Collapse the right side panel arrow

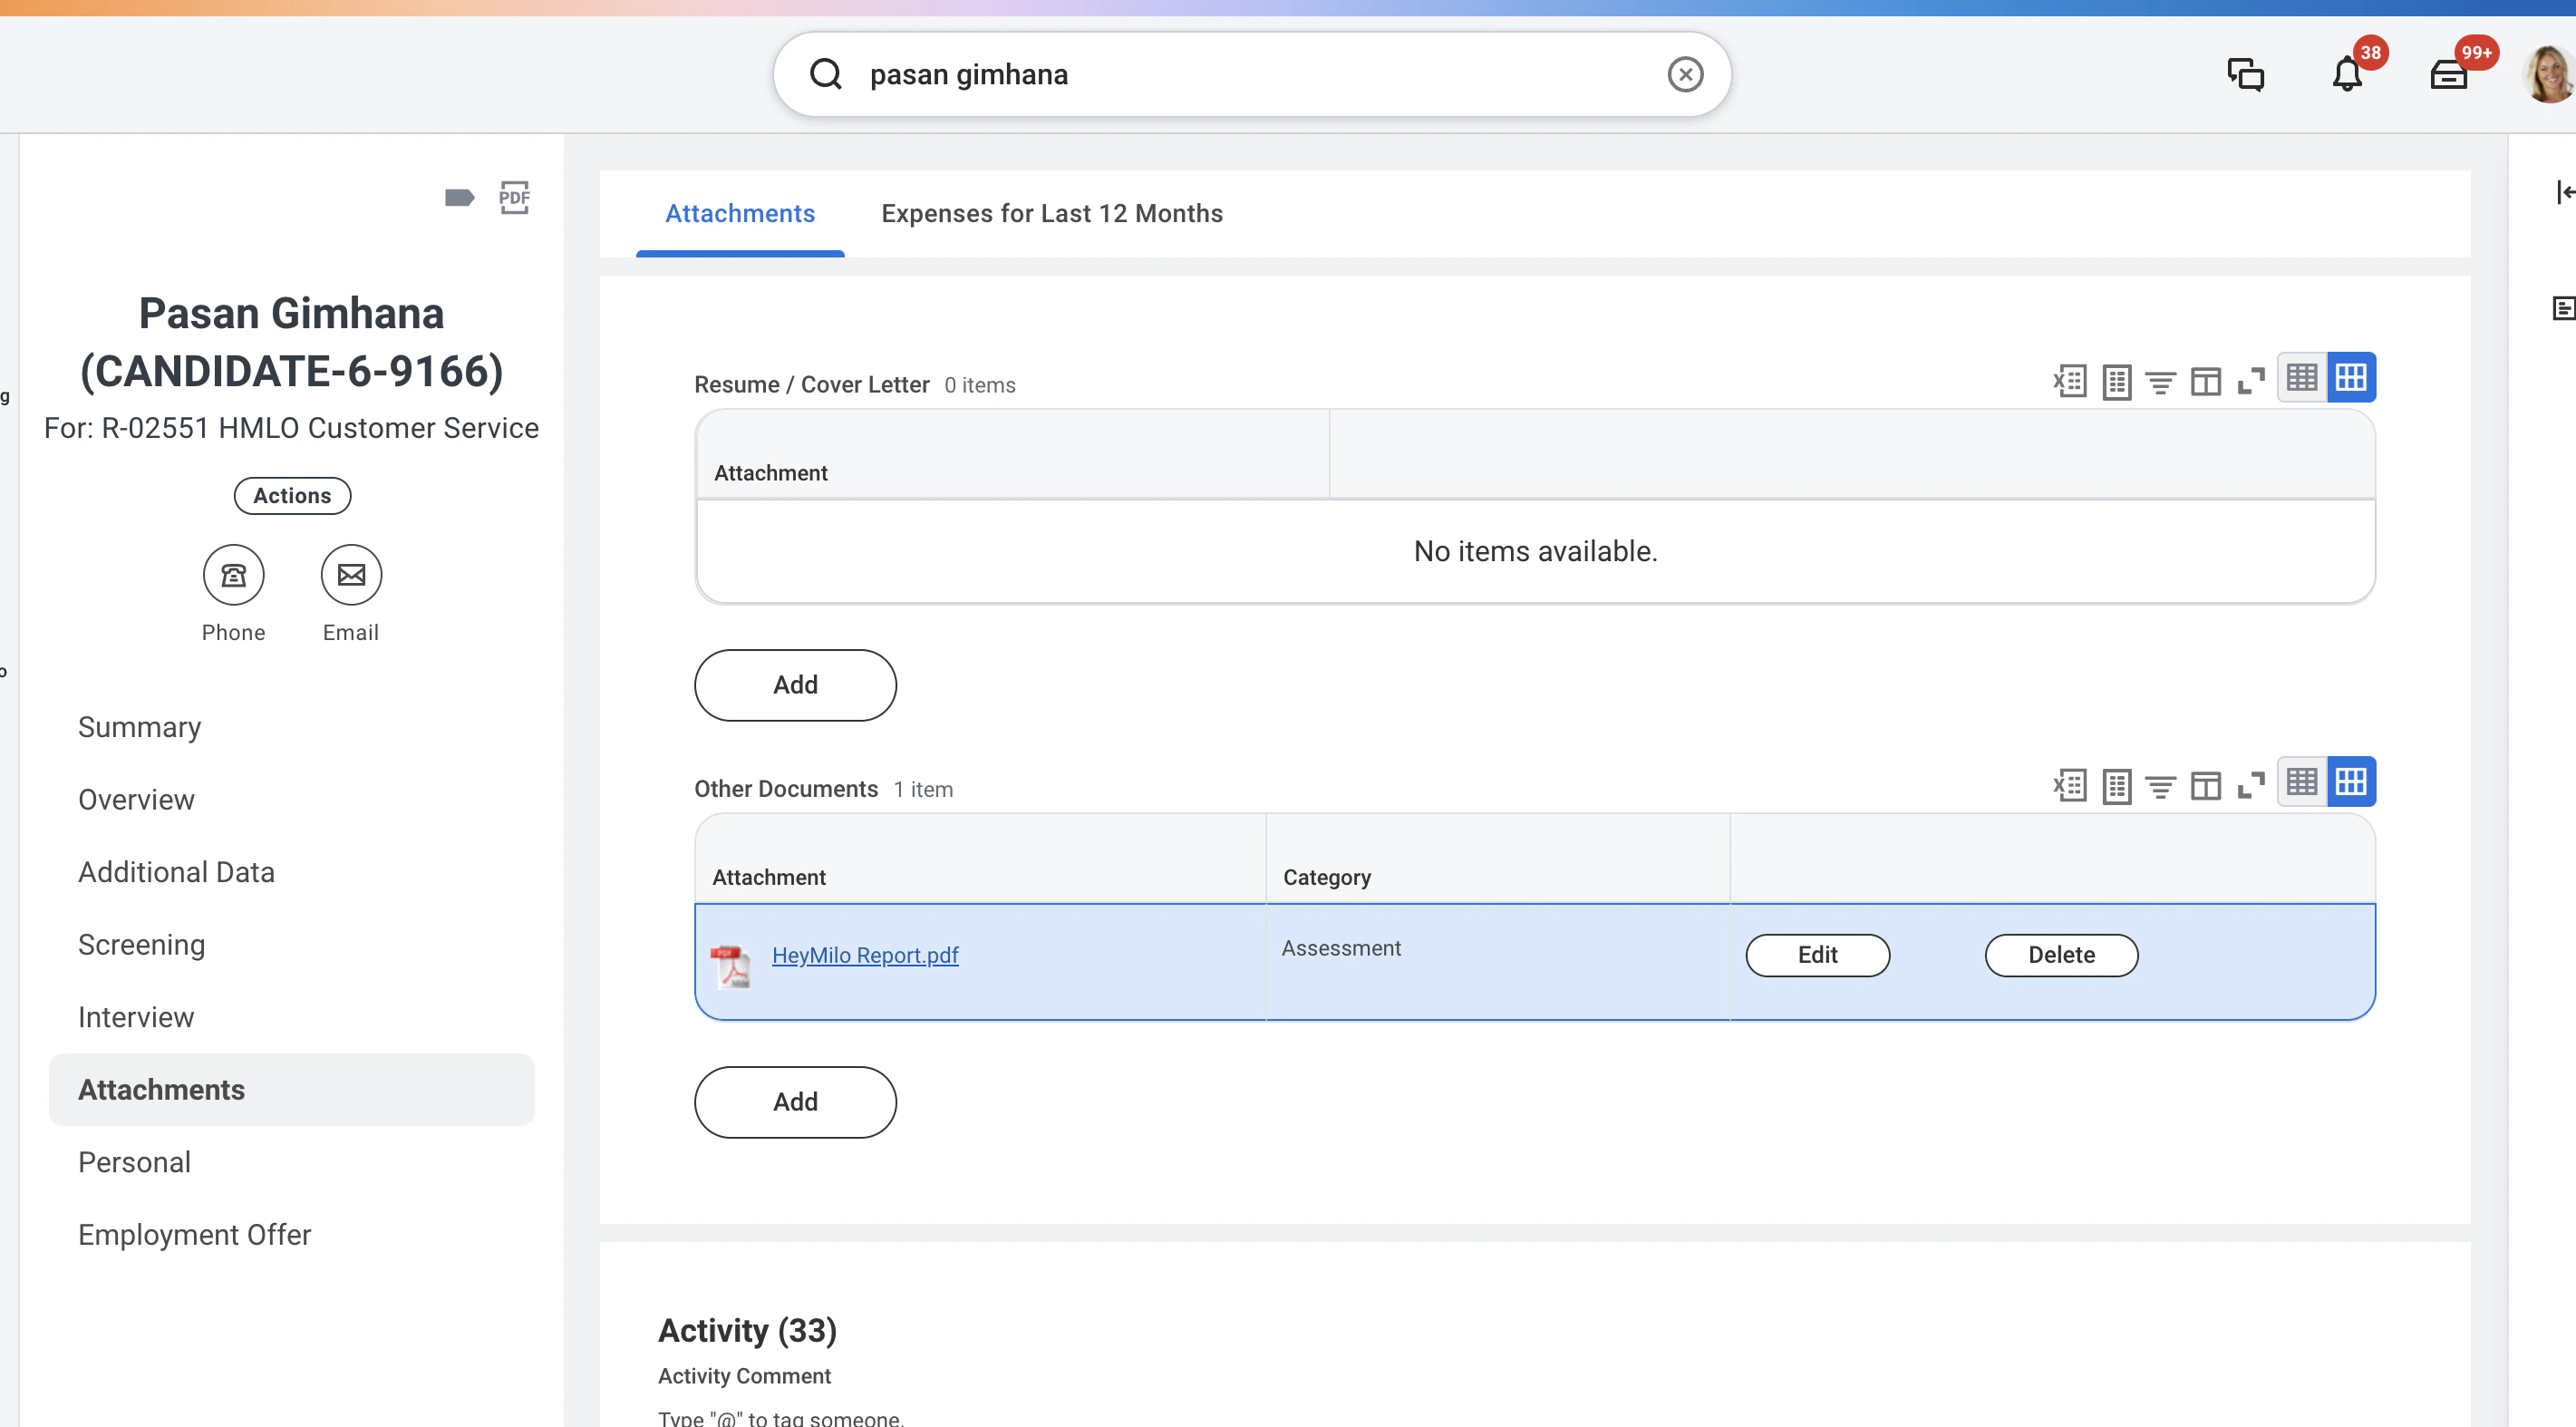tap(2565, 192)
